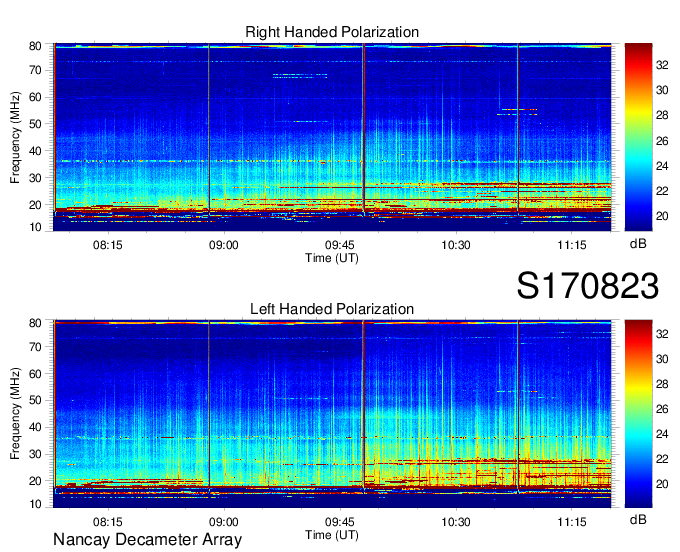Select "08:15" time tick of Left Handed plot

click(108, 522)
